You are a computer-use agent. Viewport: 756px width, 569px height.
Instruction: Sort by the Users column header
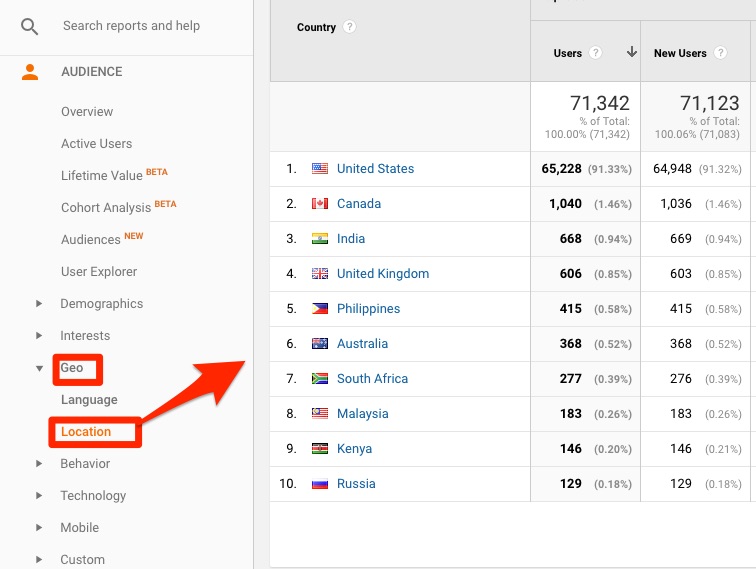point(567,53)
